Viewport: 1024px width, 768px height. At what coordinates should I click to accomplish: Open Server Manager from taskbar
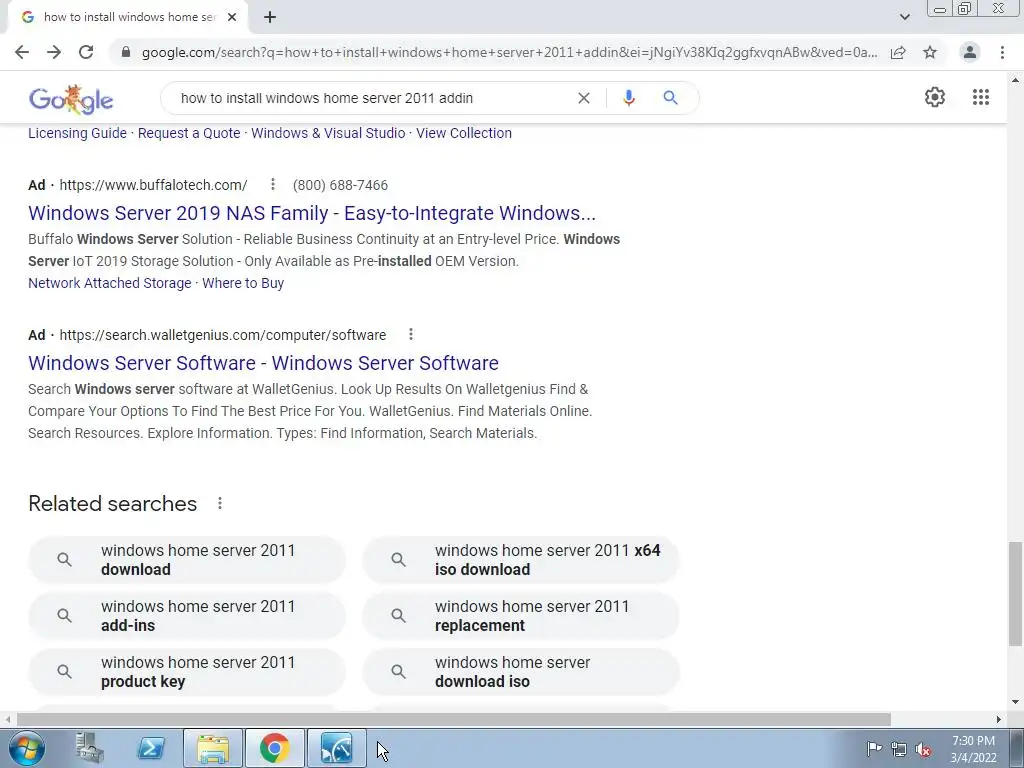coord(89,748)
